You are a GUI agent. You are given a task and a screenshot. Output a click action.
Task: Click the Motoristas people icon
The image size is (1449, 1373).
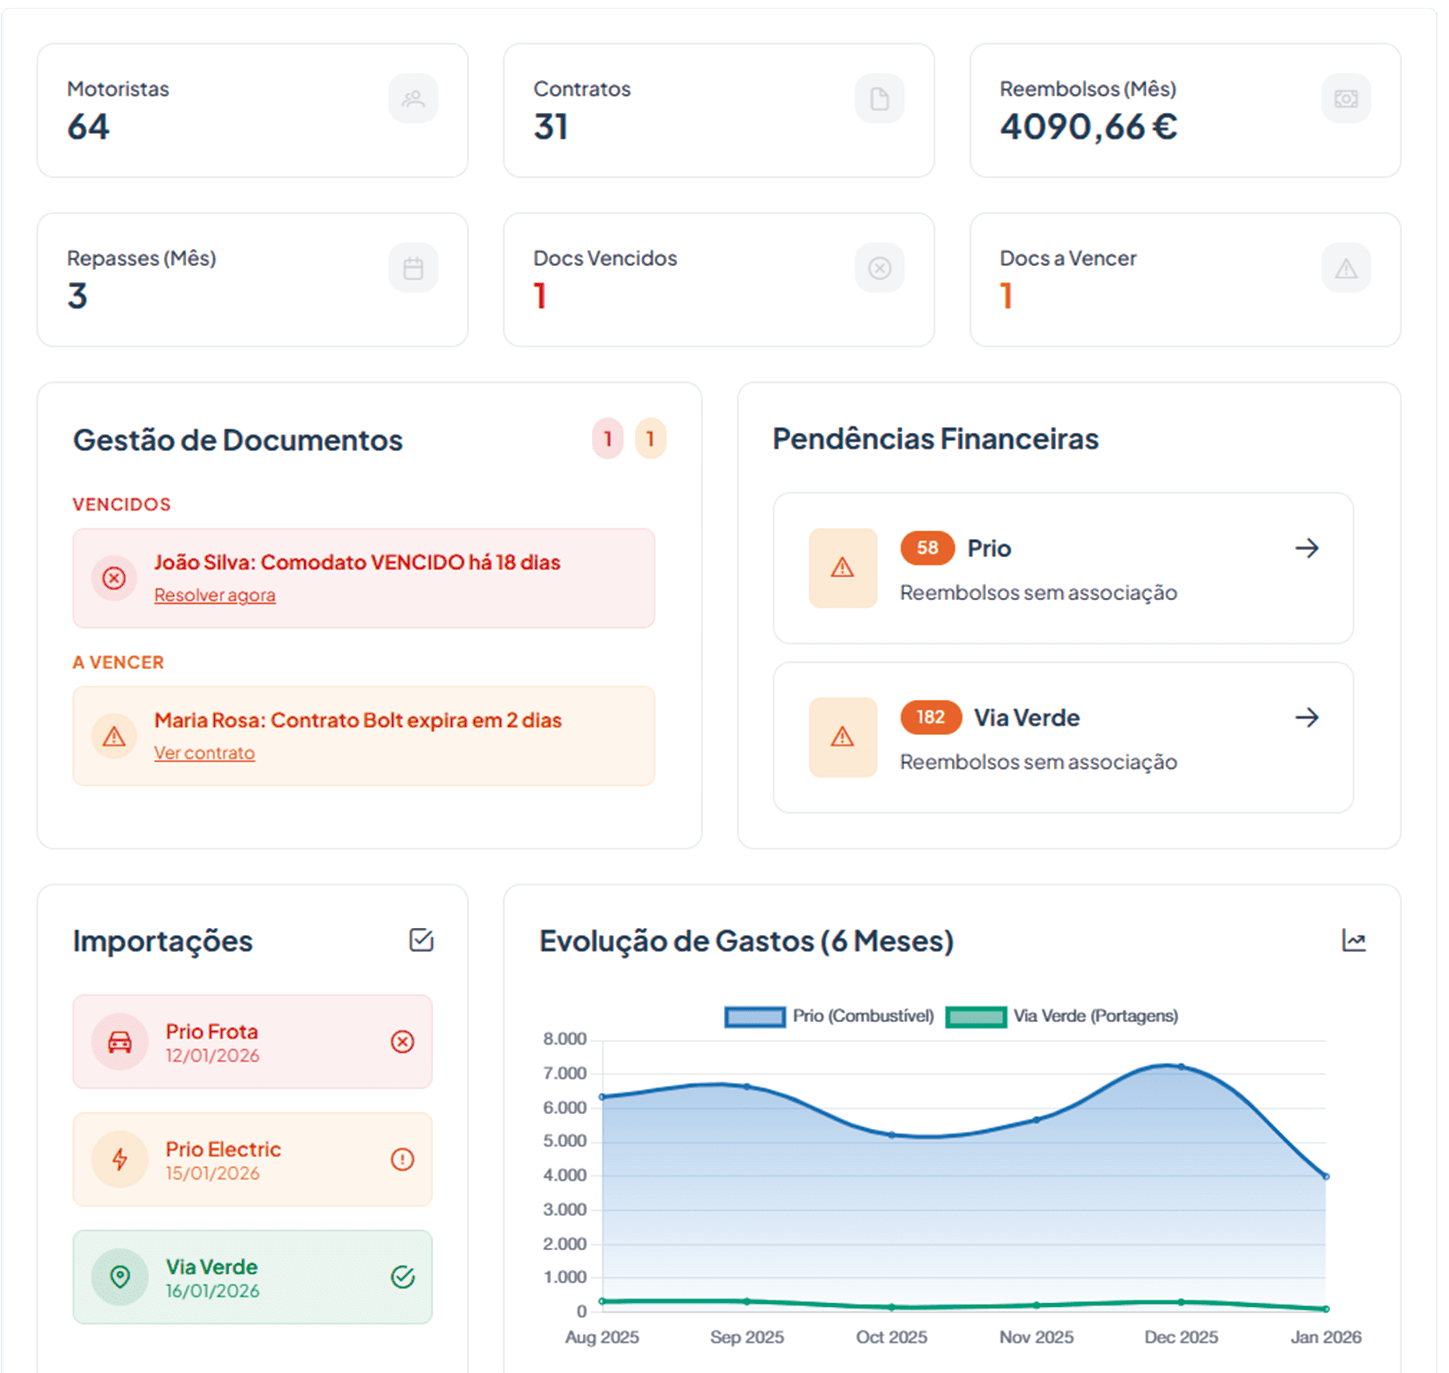point(413,99)
